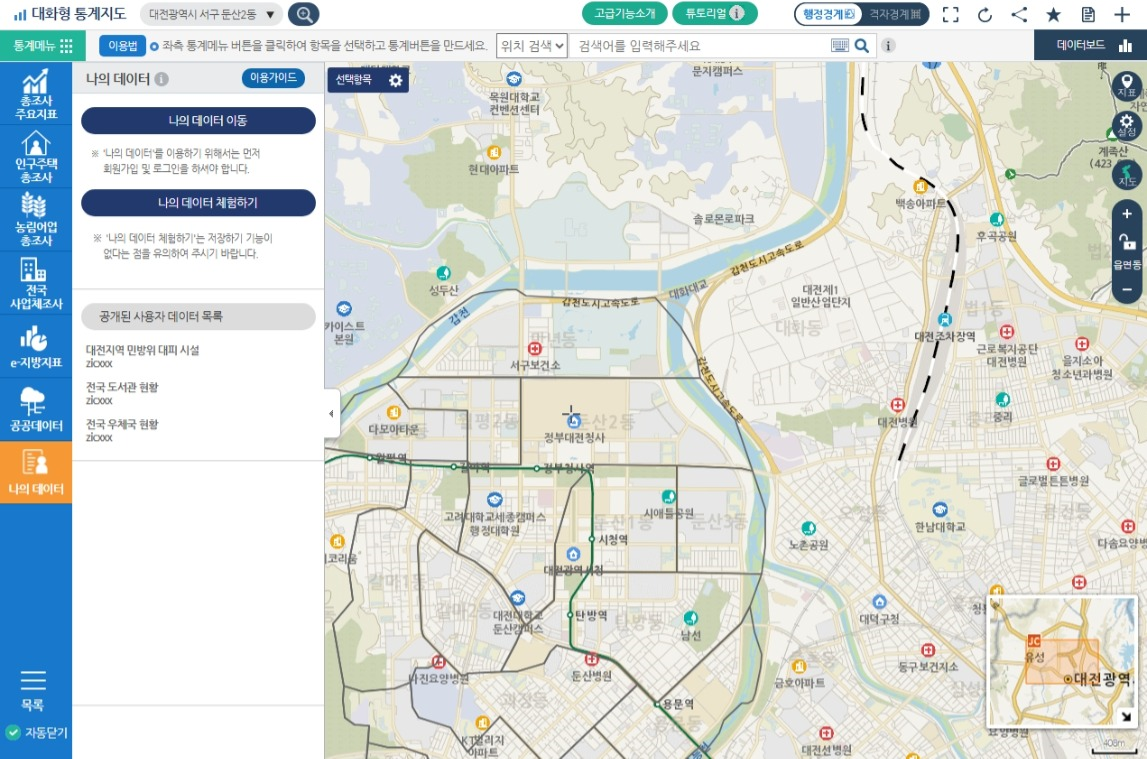This screenshot has width=1147, height=759.
Task: Click the plus icon in top bar
Action: [1122, 15]
